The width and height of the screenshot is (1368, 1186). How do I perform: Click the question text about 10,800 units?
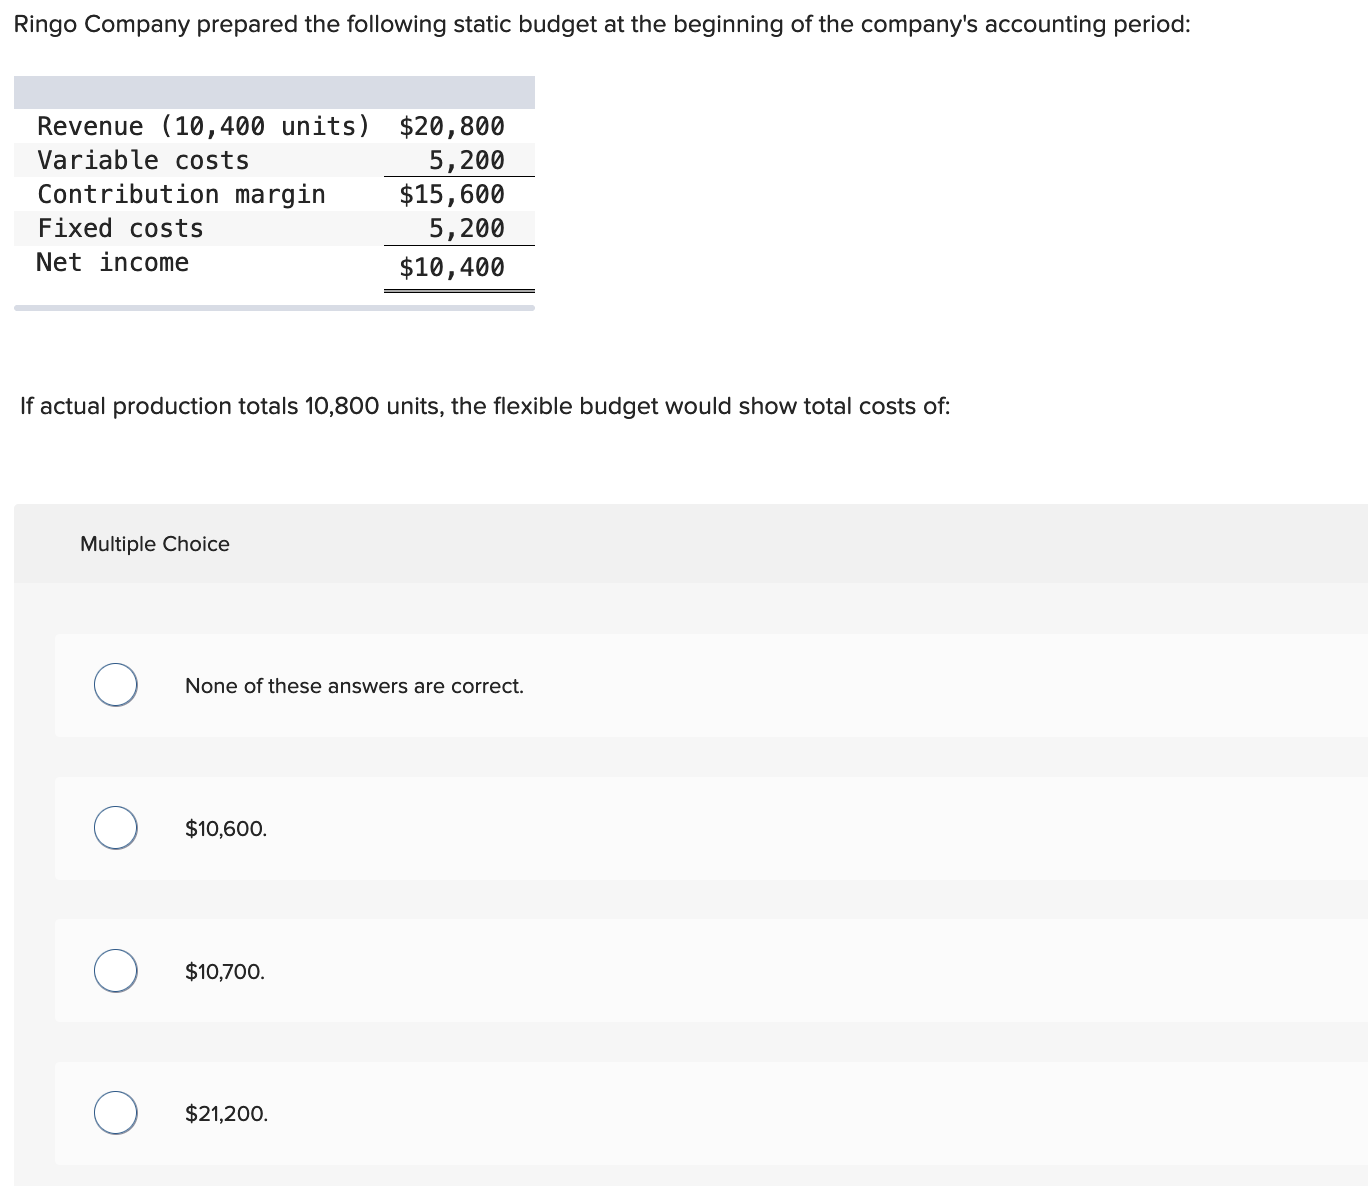[x=485, y=406]
